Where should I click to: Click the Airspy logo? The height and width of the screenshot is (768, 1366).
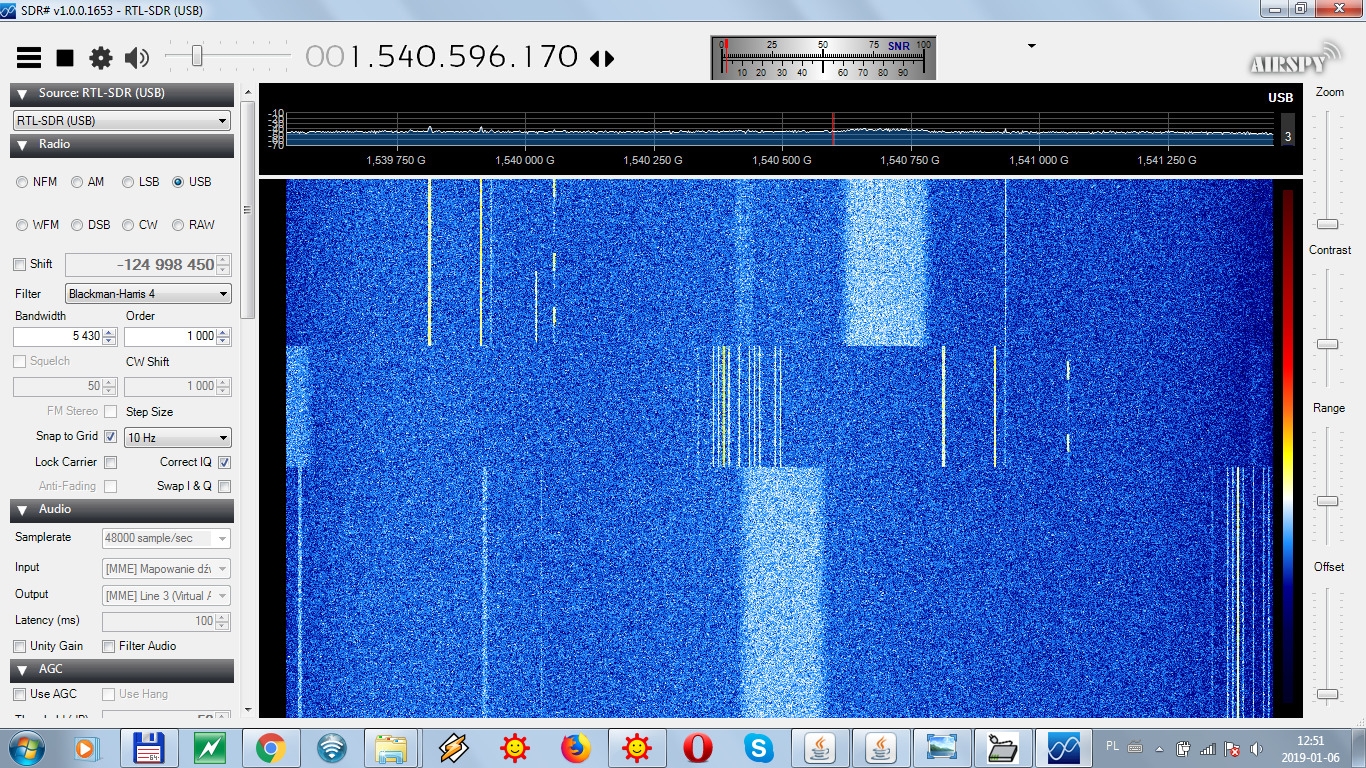(1294, 58)
